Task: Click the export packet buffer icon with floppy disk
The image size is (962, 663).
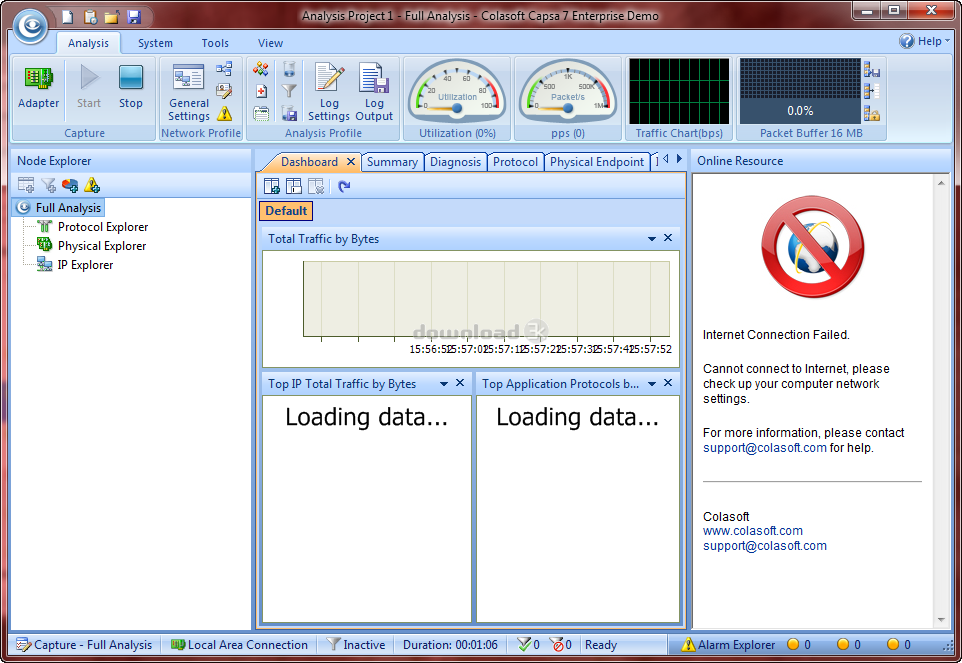Action: point(872,69)
